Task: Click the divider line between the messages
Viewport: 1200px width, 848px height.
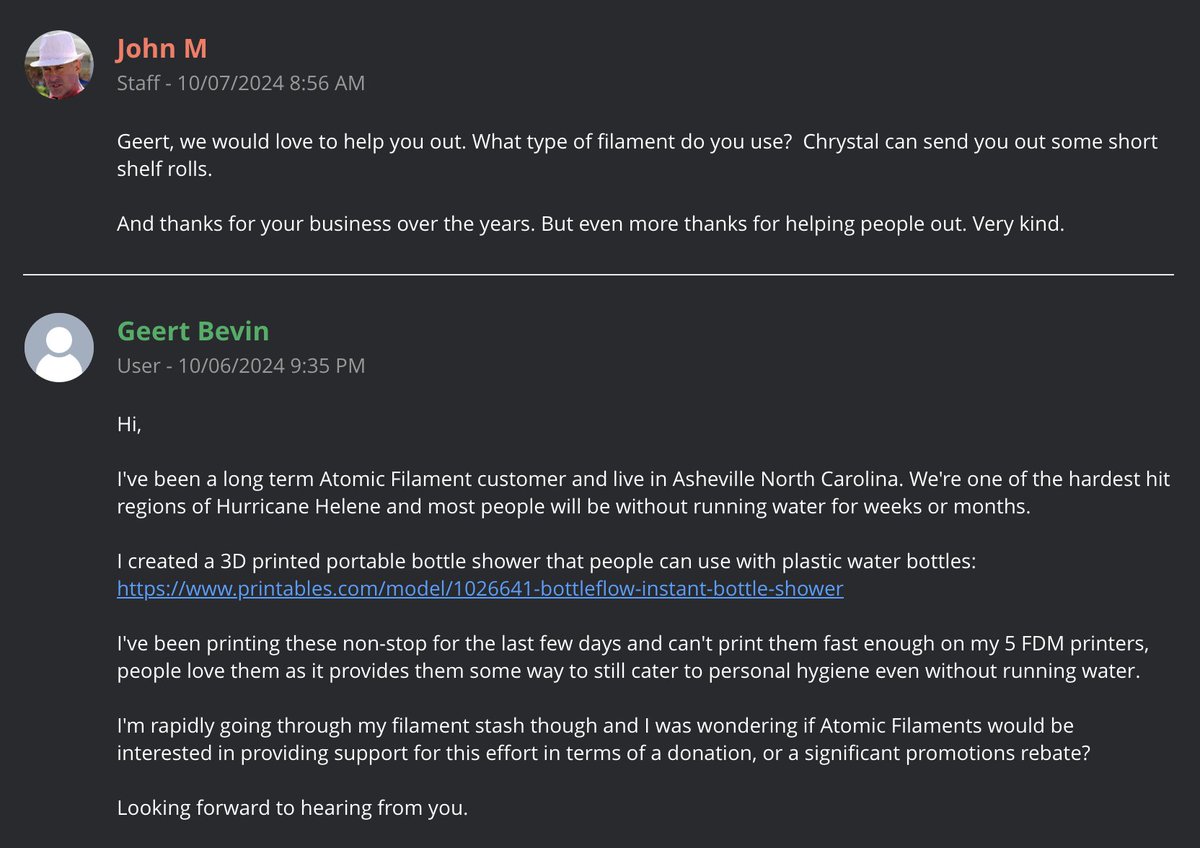Action: (598, 274)
